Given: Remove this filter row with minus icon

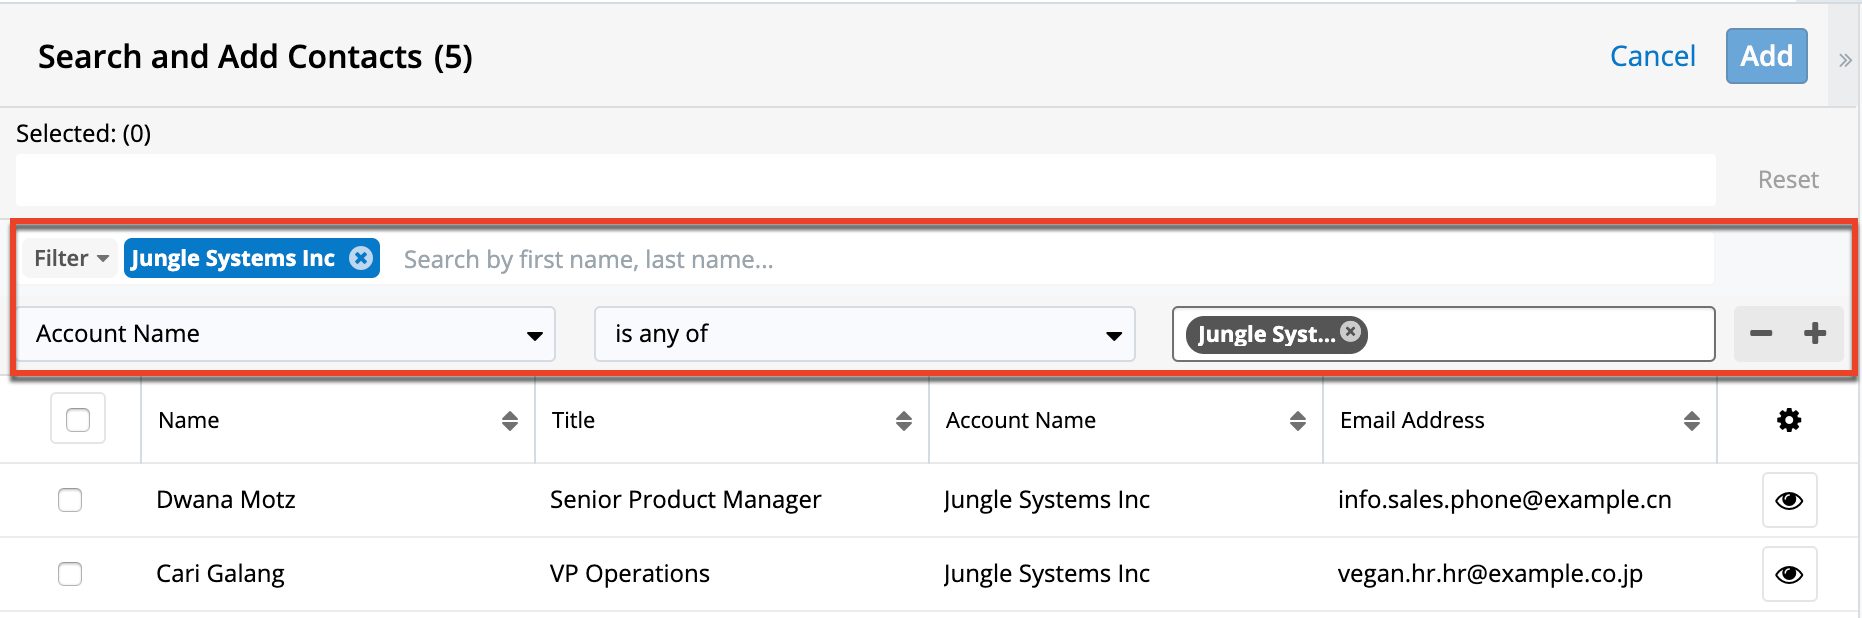Looking at the screenshot, I should [1761, 334].
